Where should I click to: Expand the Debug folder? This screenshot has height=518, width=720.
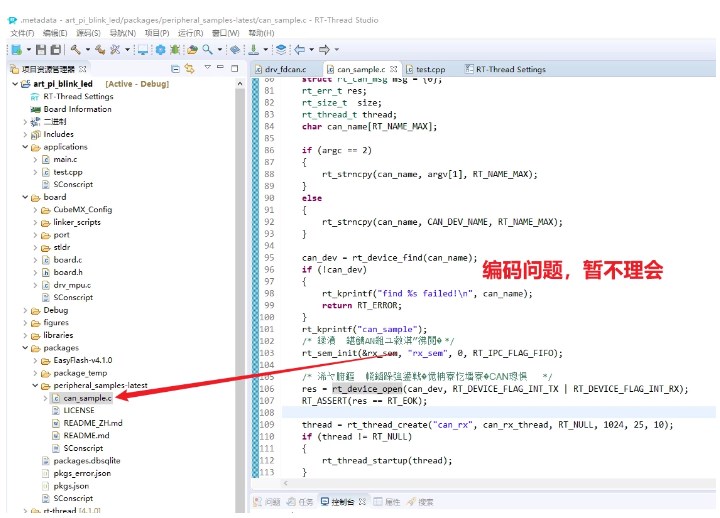tap(25, 310)
